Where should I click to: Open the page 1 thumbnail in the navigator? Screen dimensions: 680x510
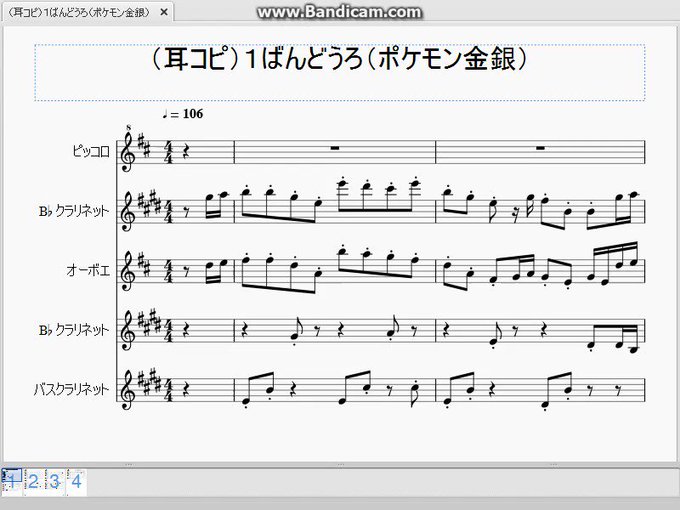(x=12, y=481)
